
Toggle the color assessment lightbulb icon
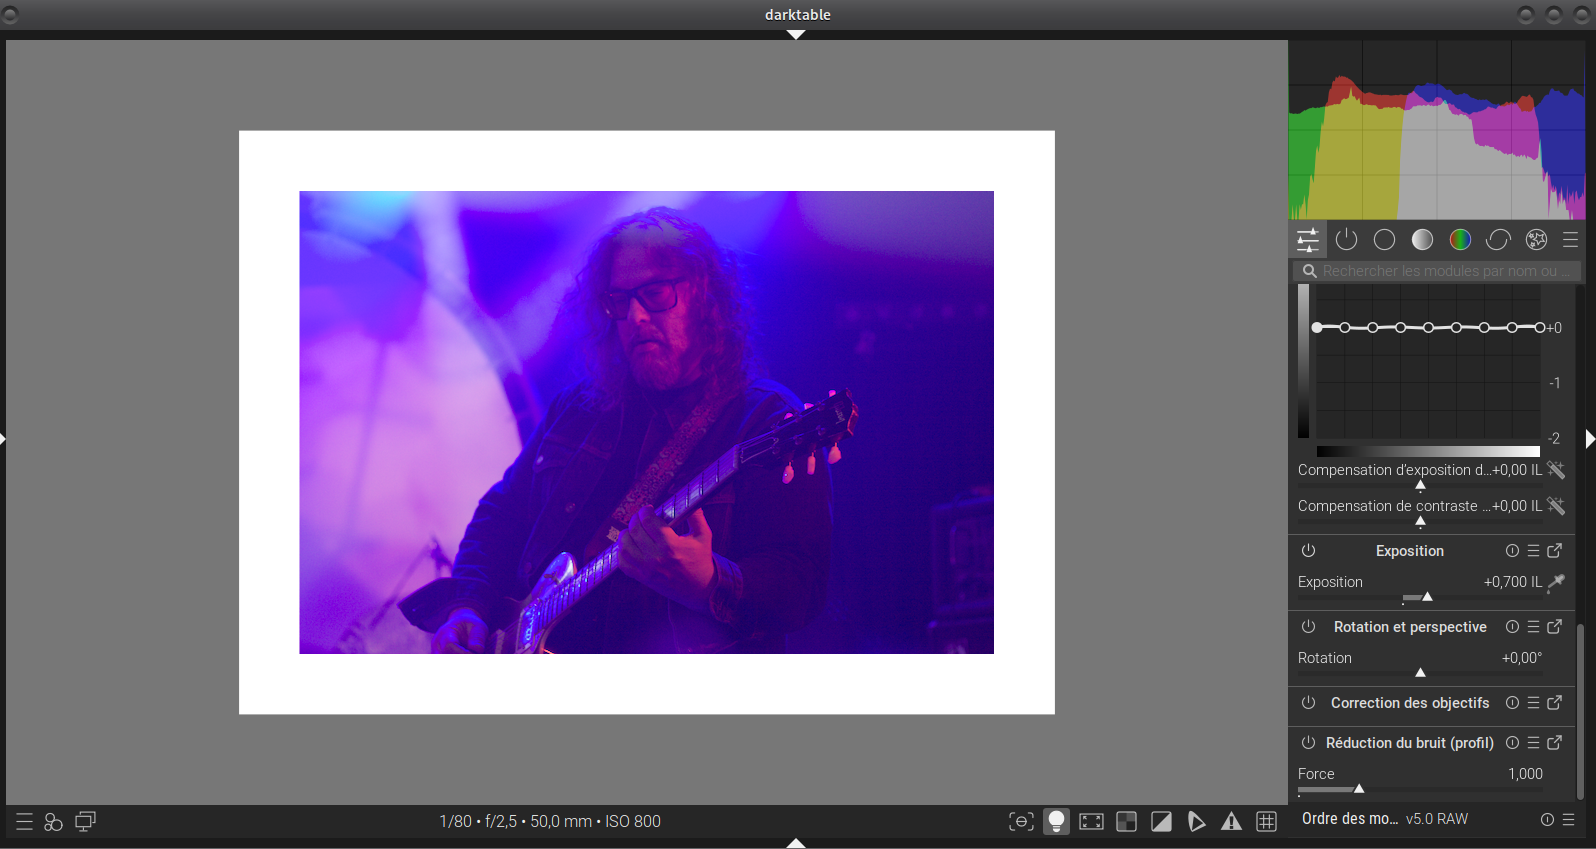tap(1056, 821)
